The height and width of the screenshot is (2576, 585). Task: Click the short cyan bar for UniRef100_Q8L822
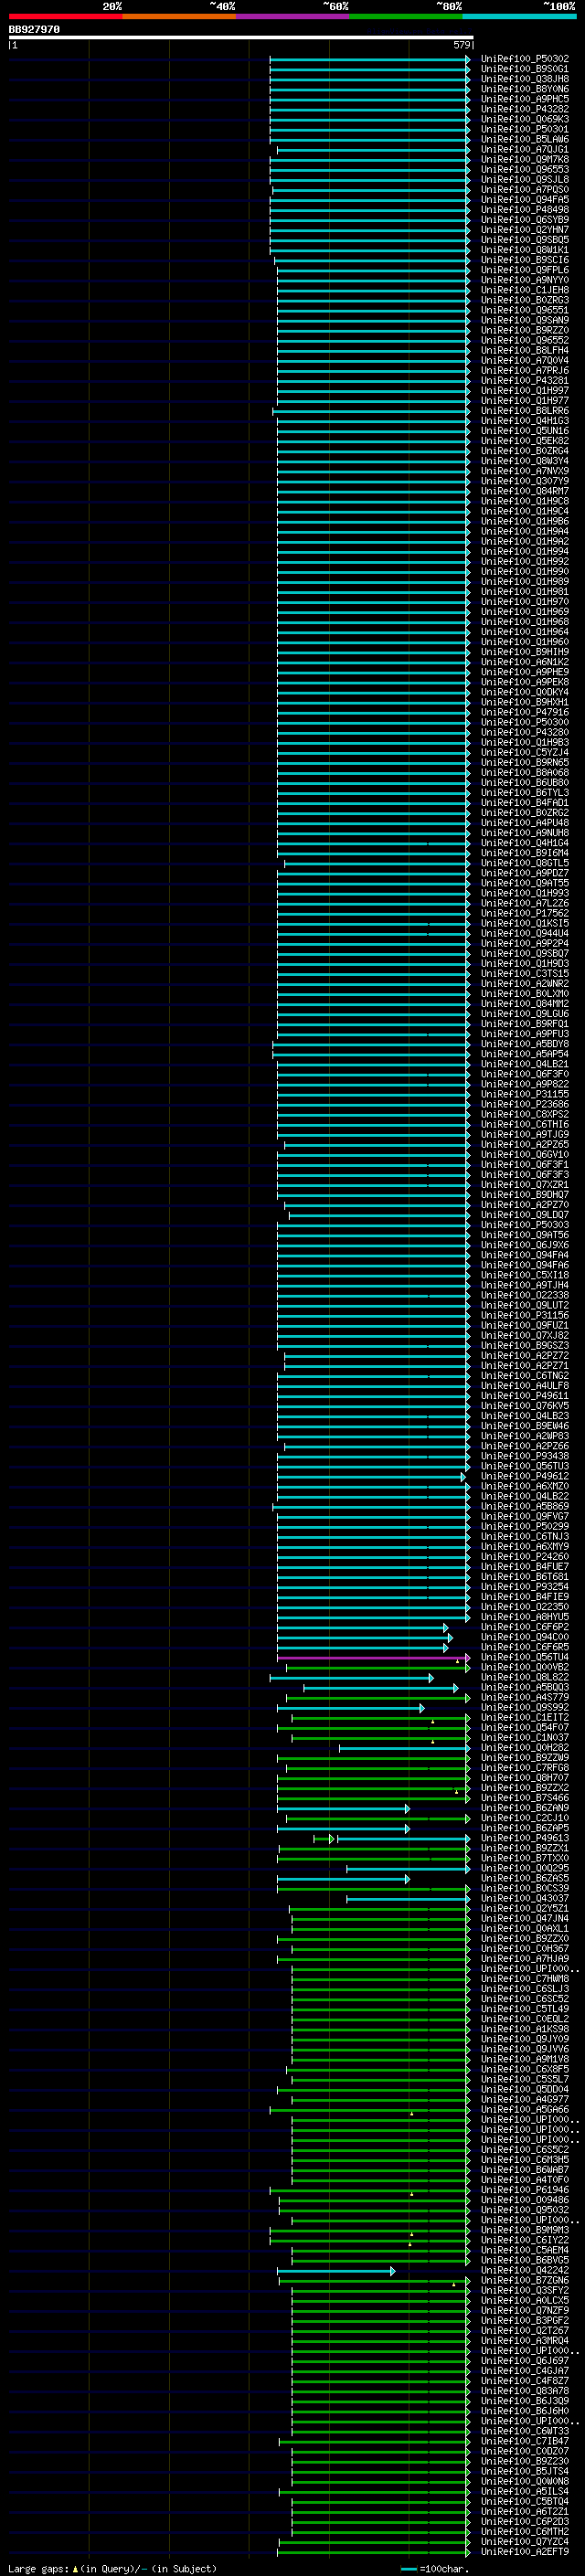[x=351, y=1678]
